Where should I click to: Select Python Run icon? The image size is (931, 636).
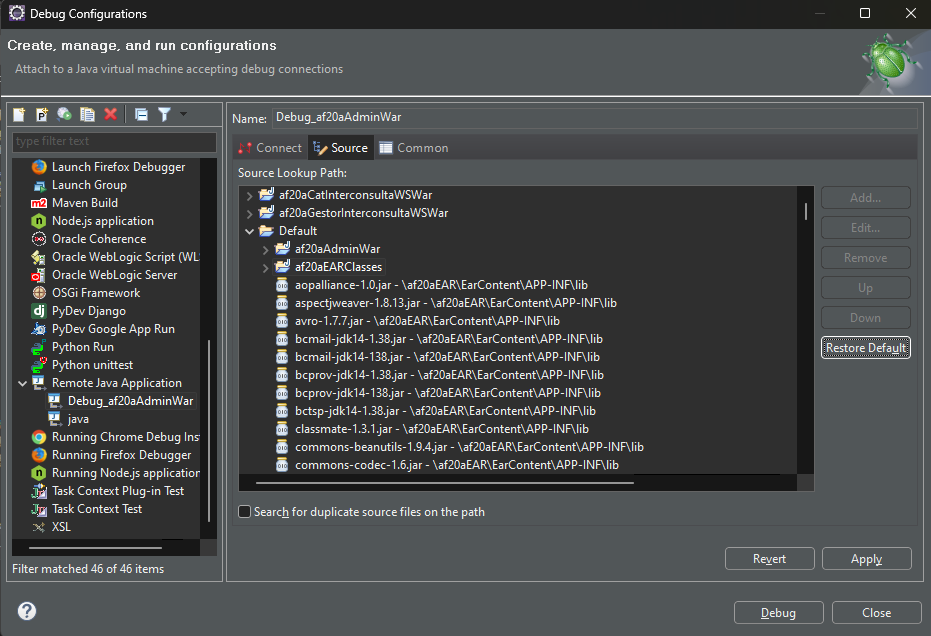(x=39, y=347)
